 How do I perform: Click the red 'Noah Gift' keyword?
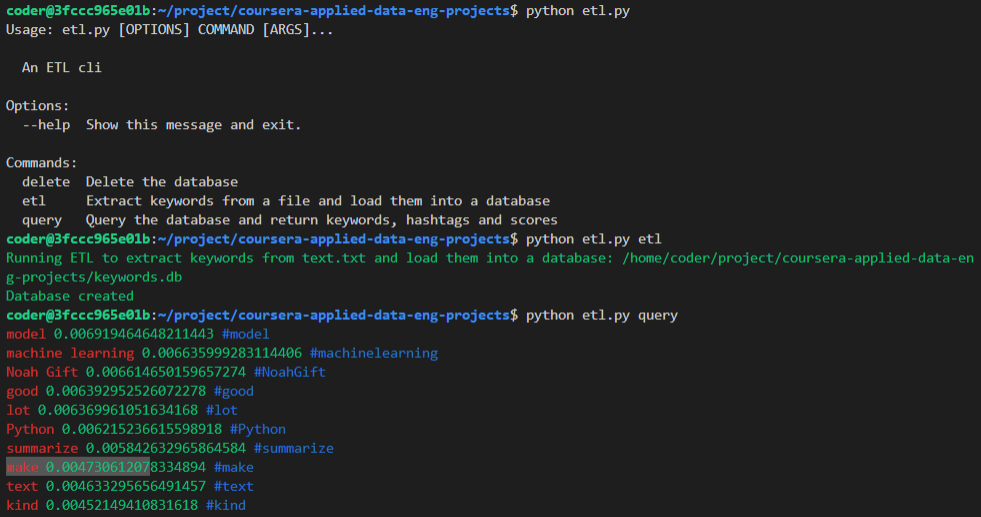click(42, 372)
